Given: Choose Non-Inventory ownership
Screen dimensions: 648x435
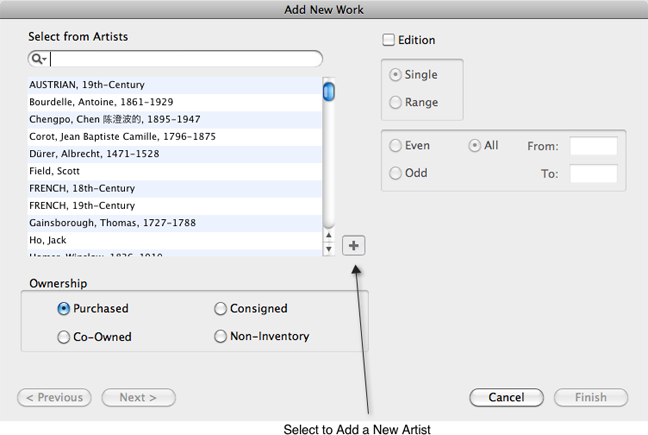Looking at the screenshot, I should point(220,337).
